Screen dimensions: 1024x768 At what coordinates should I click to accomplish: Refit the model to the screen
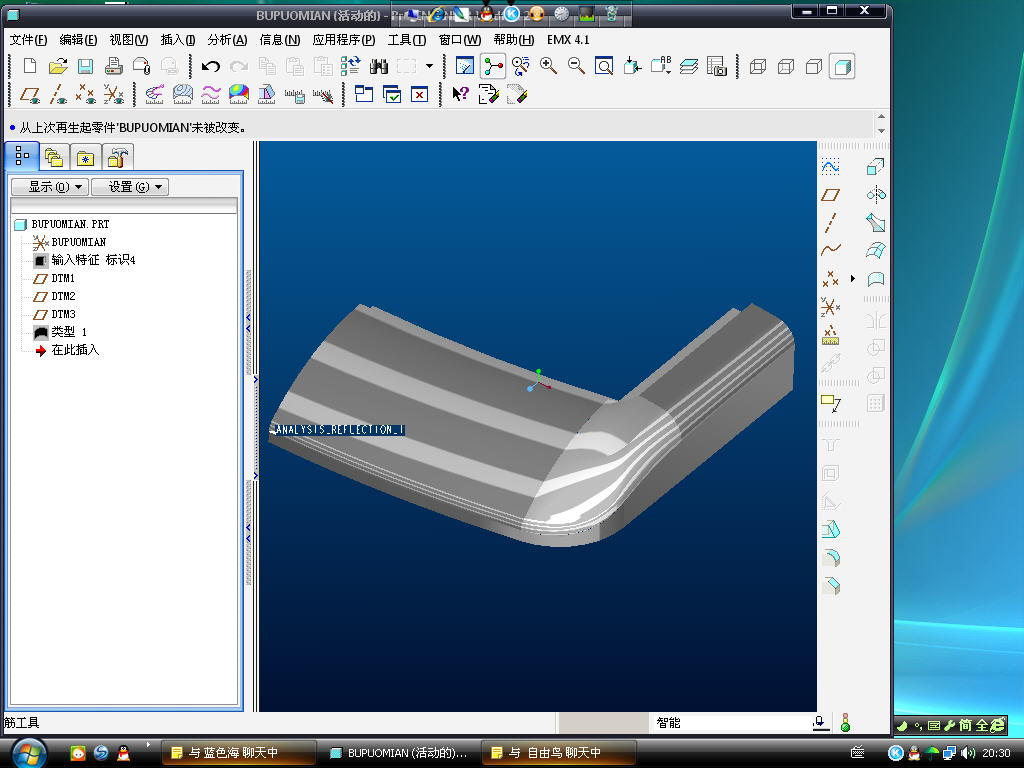click(x=604, y=66)
